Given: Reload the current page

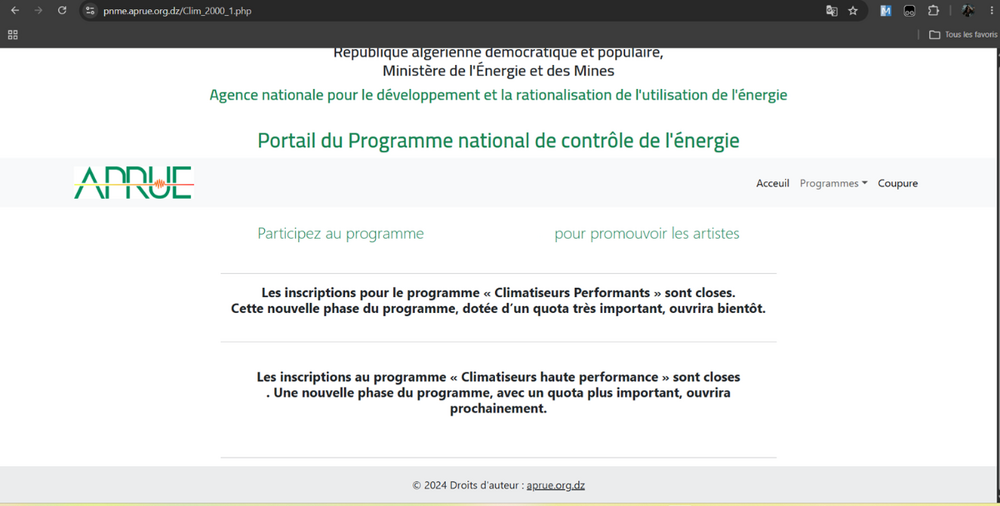Looking at the screenshot, I should (62, 11).
